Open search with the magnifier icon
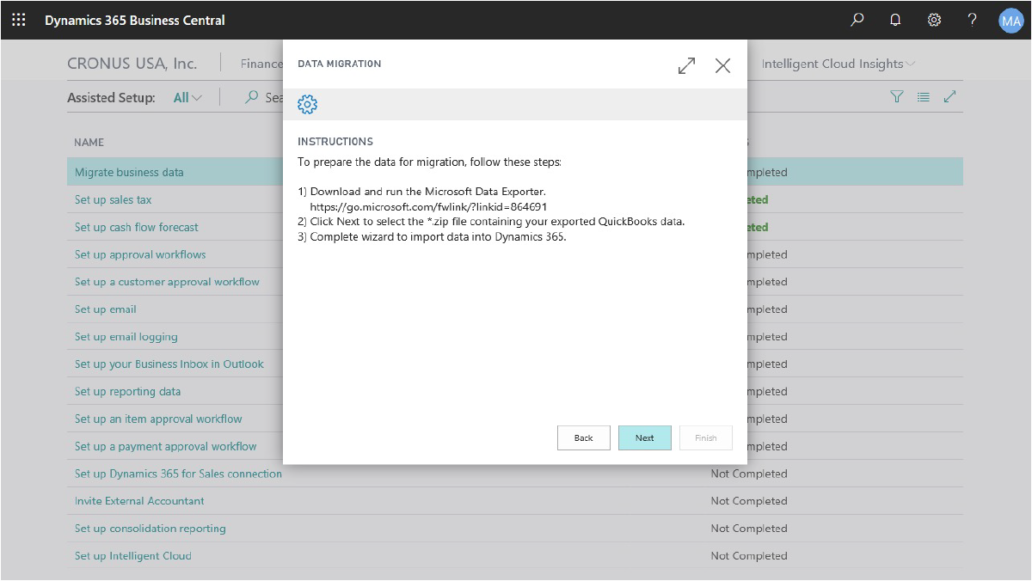The image size is (1032, 581). (x=855, y=20)
